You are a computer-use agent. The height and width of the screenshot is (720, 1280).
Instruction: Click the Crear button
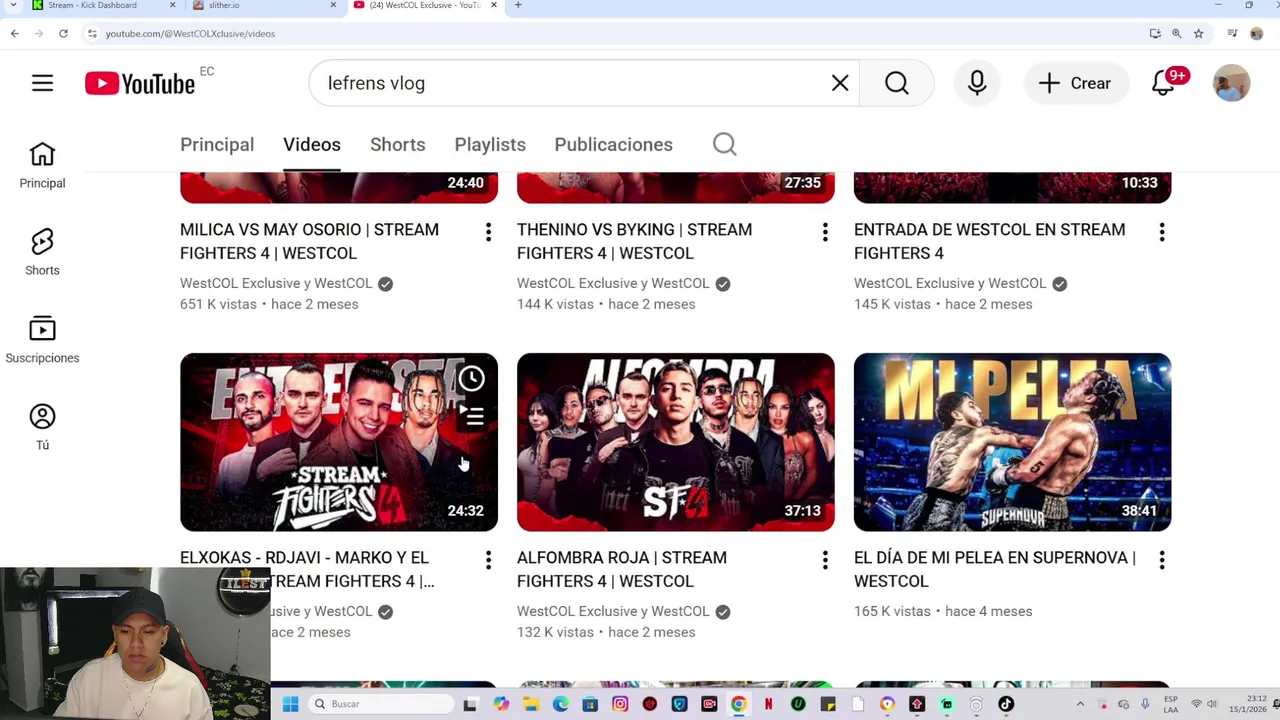[1075, 83]
